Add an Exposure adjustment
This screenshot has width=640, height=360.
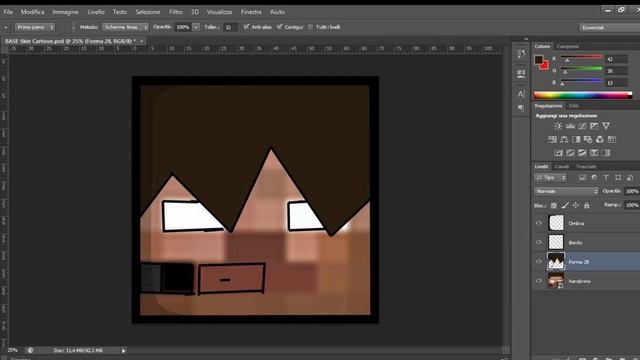click(x=594, y=126)
